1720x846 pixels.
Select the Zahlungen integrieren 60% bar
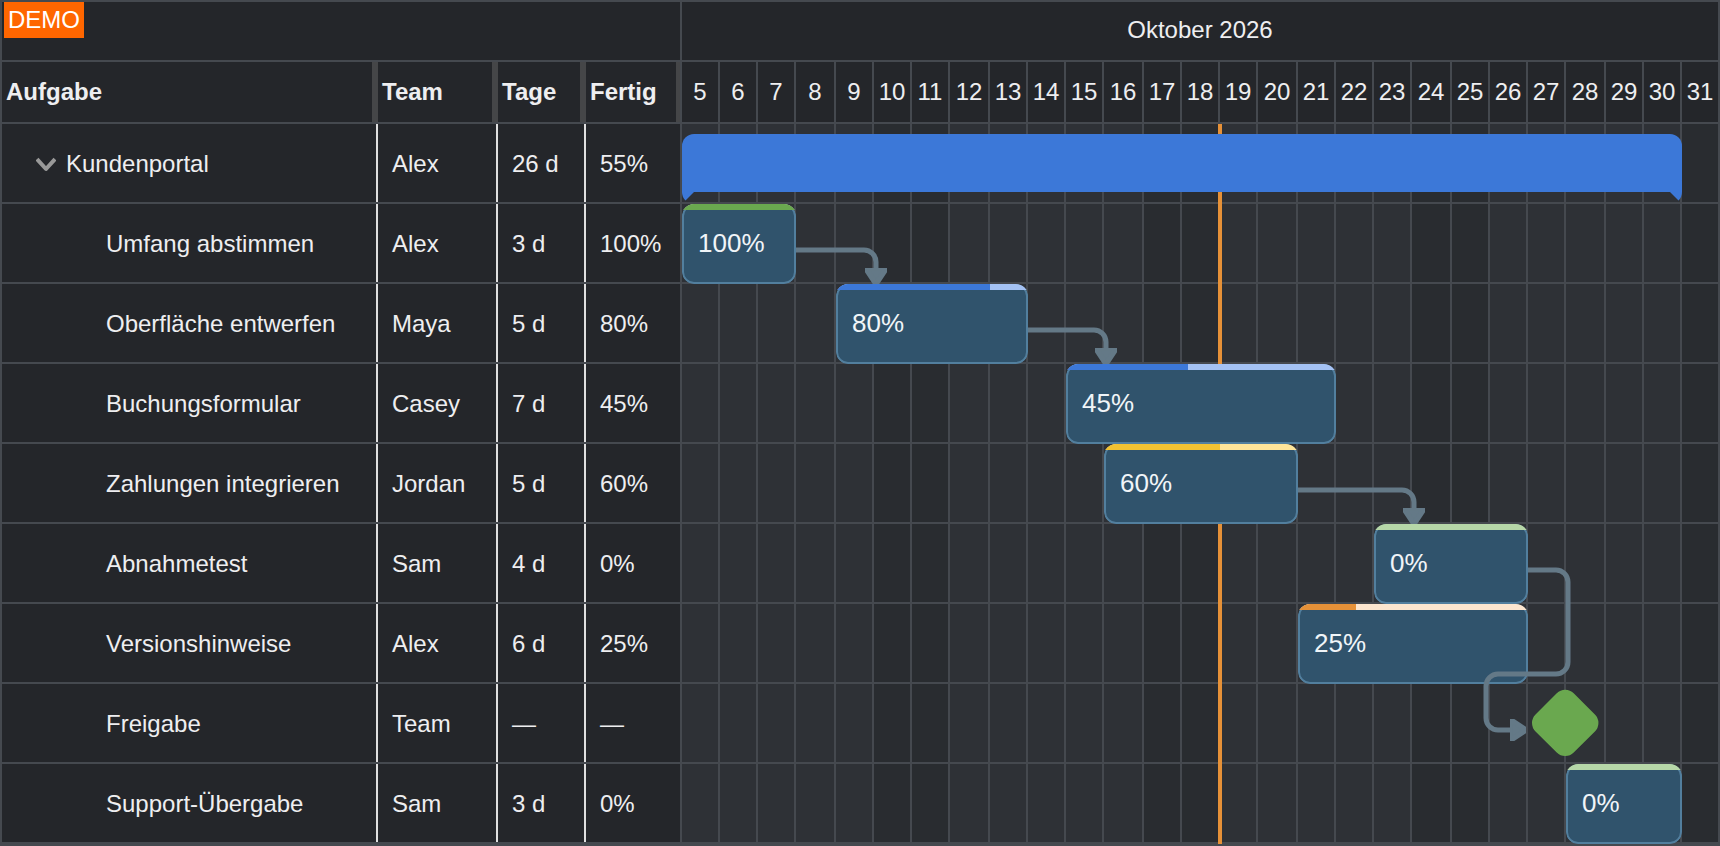point(1200,484)
